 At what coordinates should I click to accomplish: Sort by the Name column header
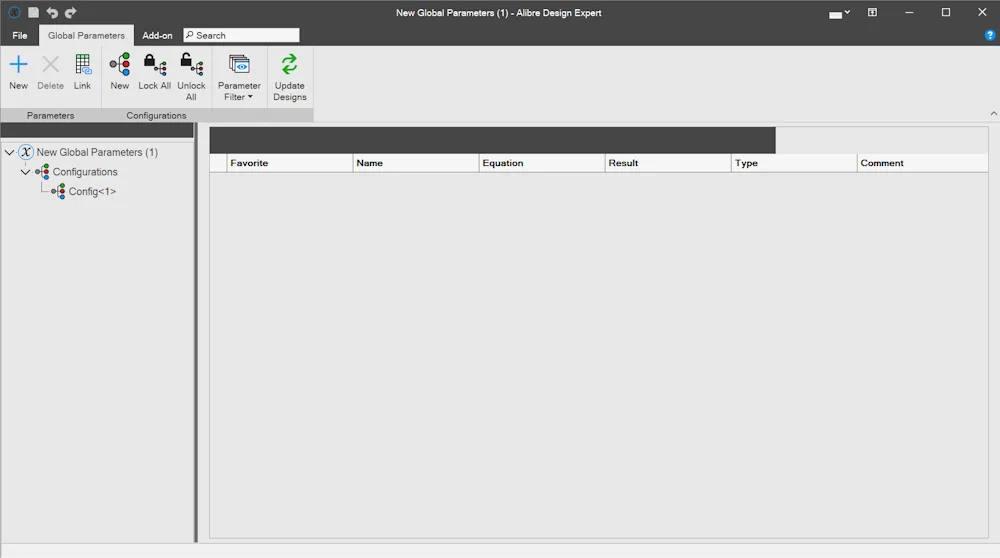point(415,163)
